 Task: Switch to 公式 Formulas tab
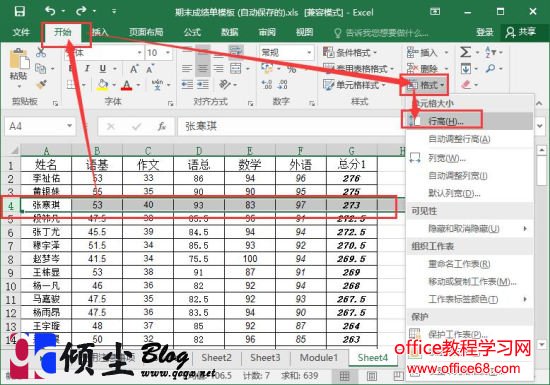click(192, 33)
